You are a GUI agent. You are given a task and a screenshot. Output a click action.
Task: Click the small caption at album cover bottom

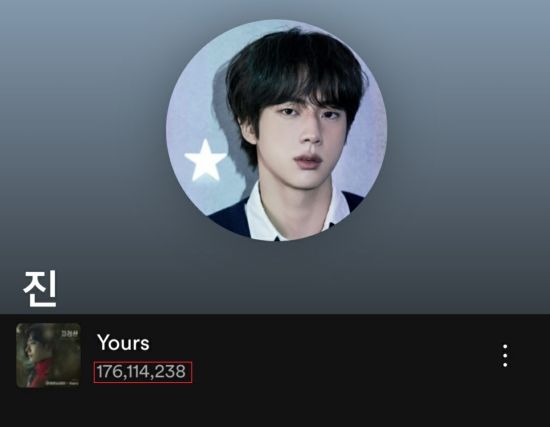click(60, 383)
